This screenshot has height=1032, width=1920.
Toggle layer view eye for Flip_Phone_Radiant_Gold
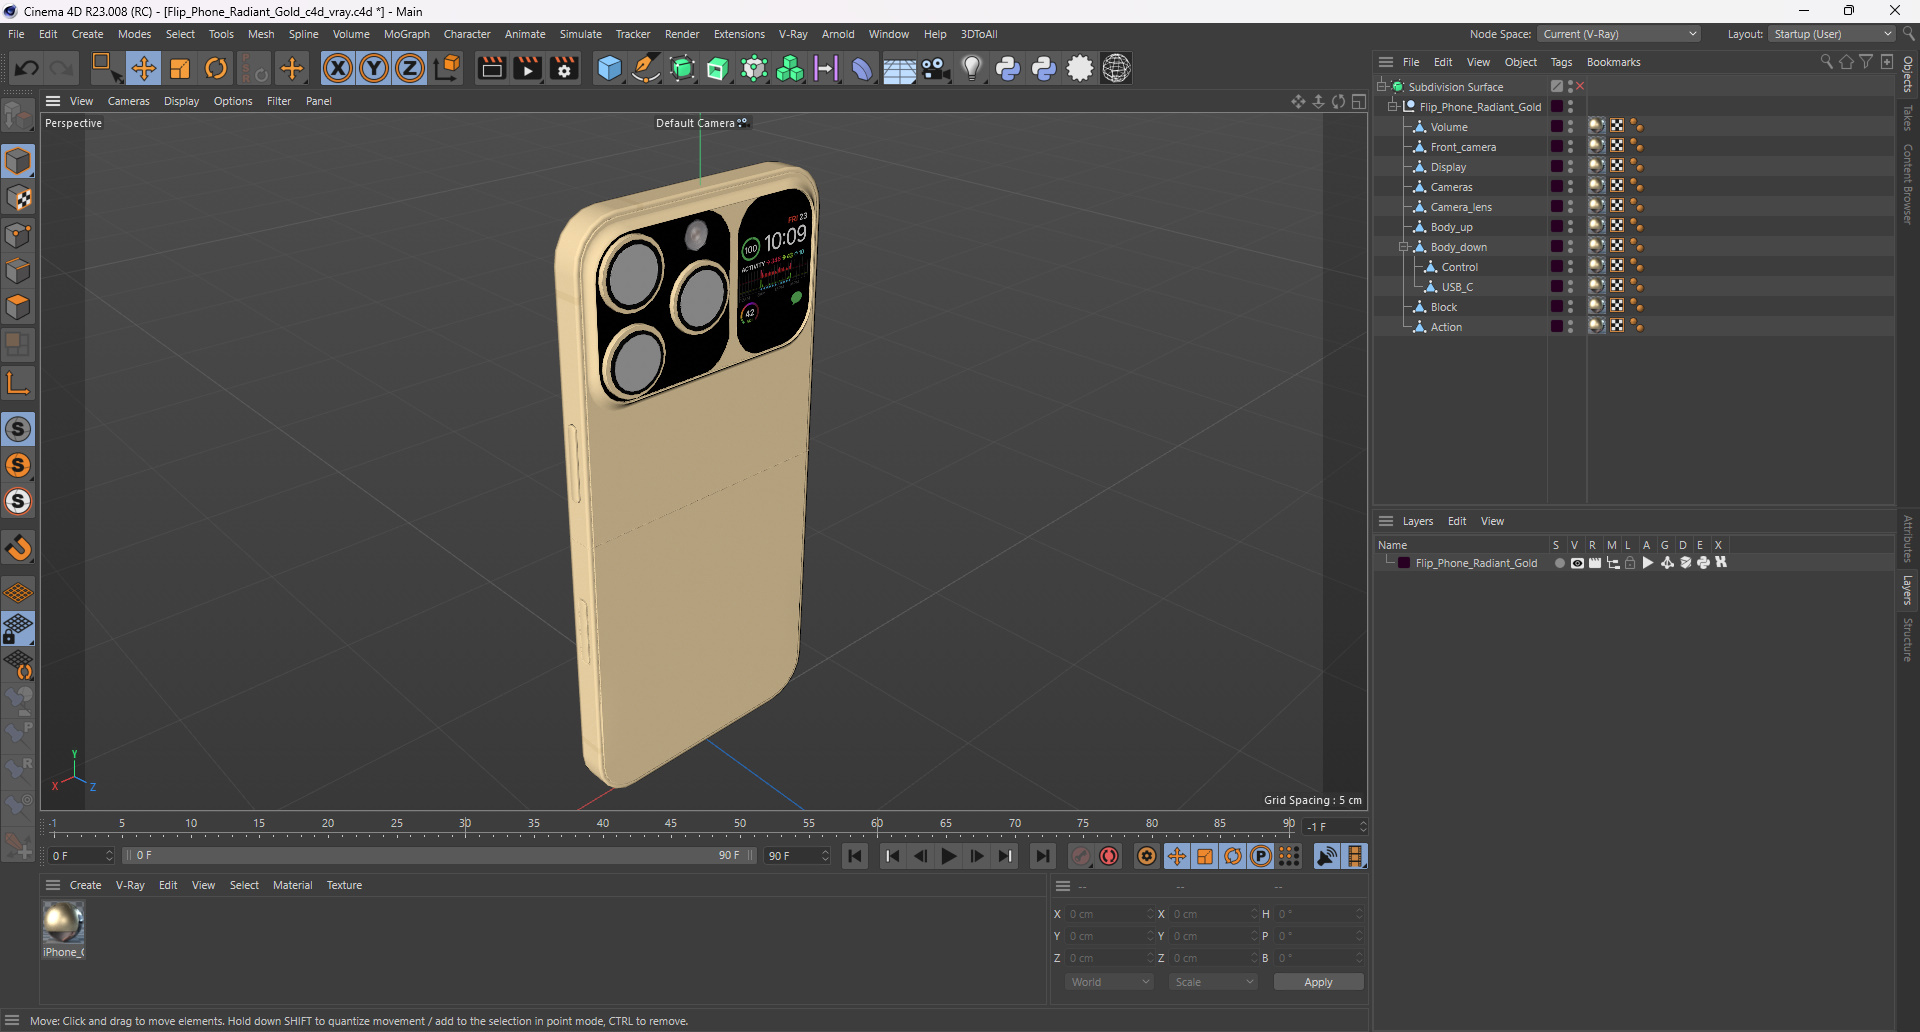tap(1577, 563)
